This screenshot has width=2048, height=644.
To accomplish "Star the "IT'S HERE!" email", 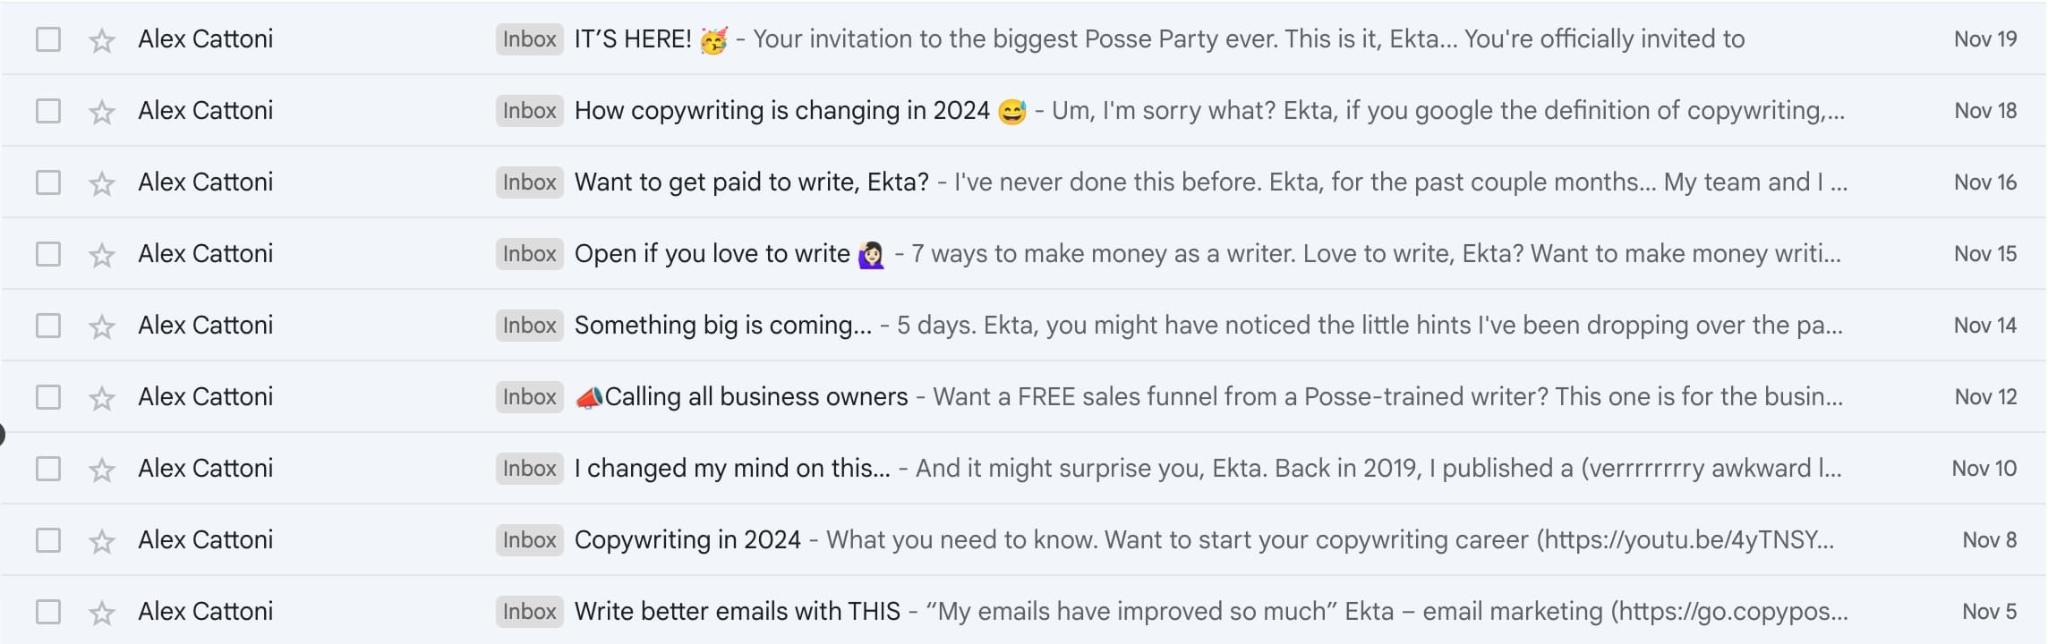I will 102,41.
